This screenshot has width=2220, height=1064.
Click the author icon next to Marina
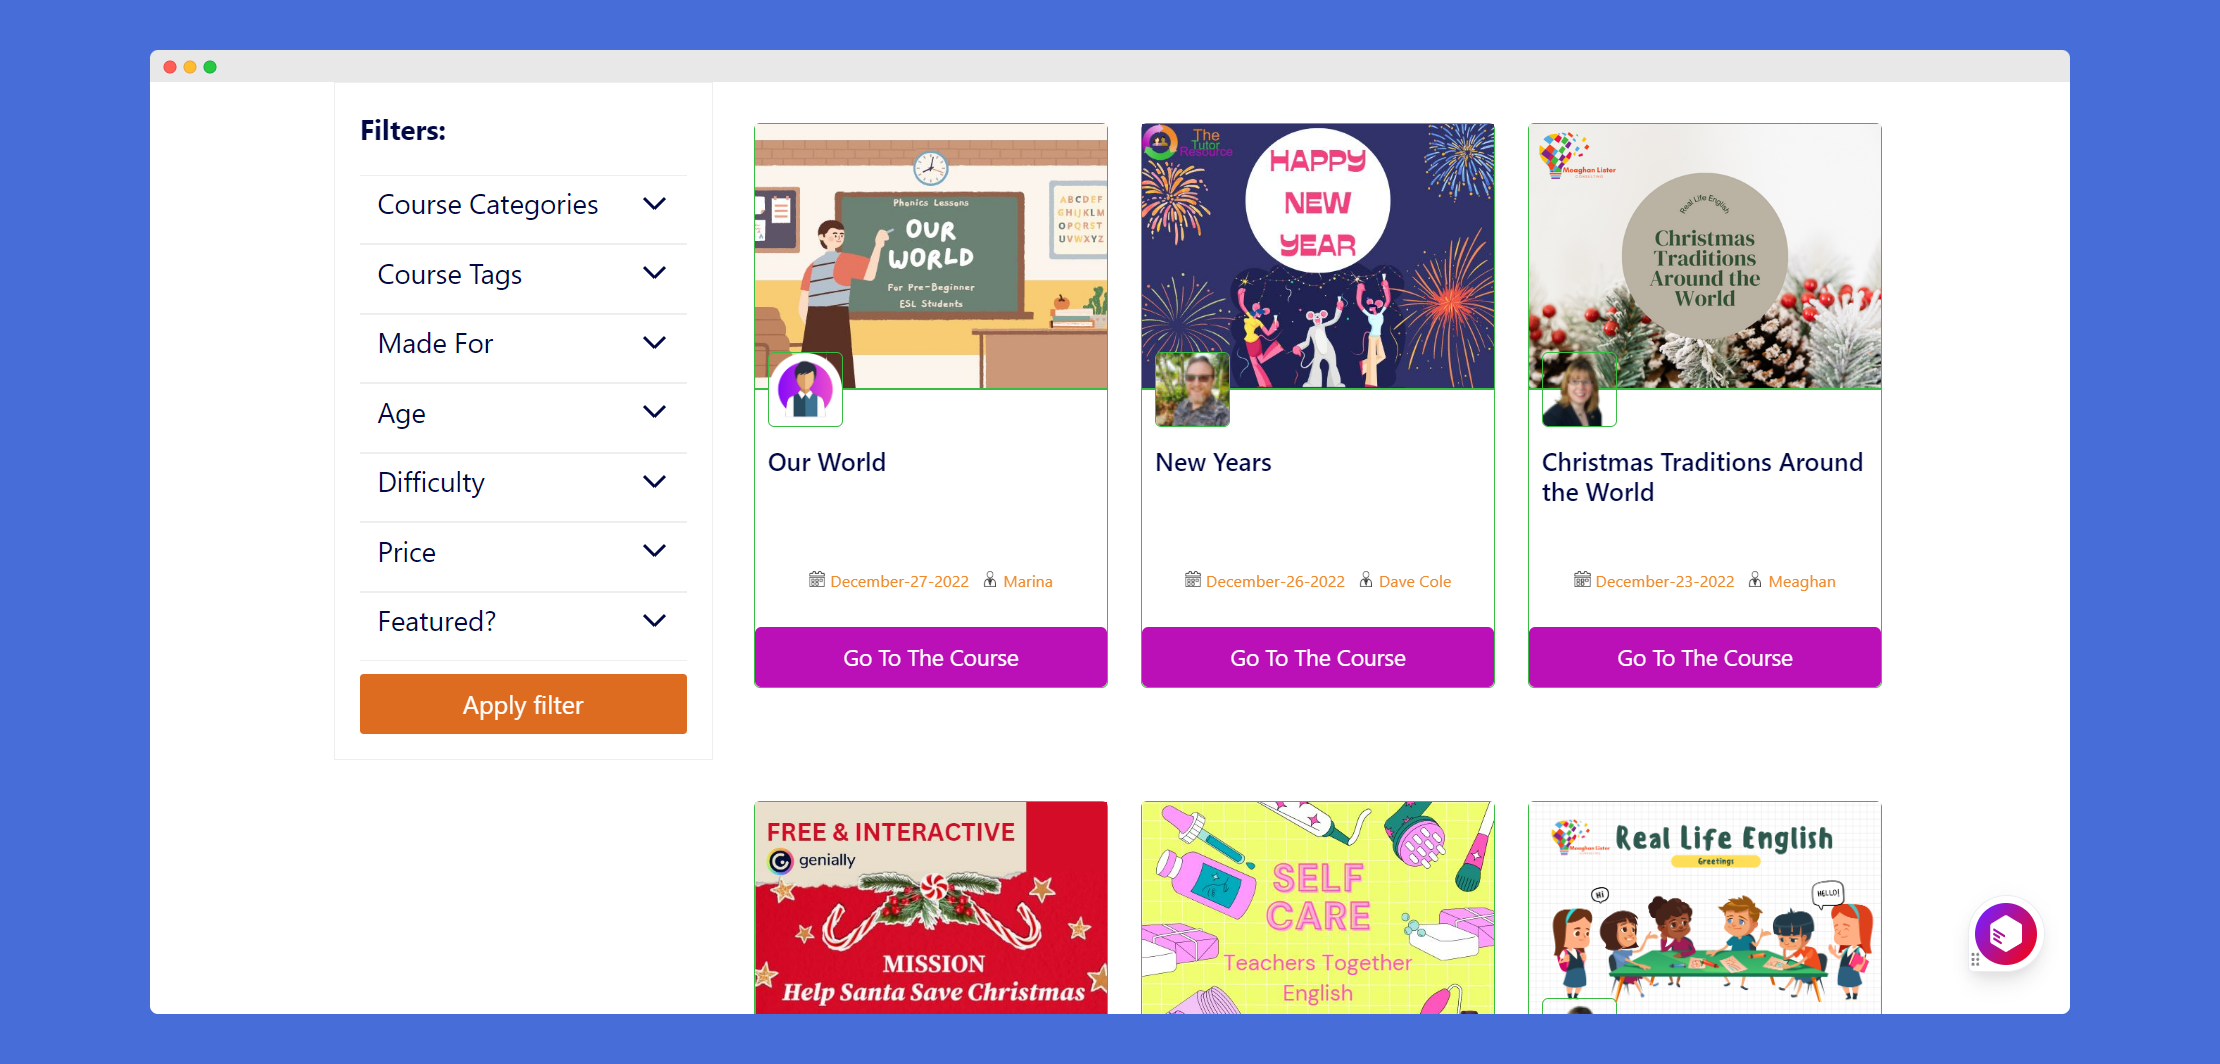click(x=990, y=580)
